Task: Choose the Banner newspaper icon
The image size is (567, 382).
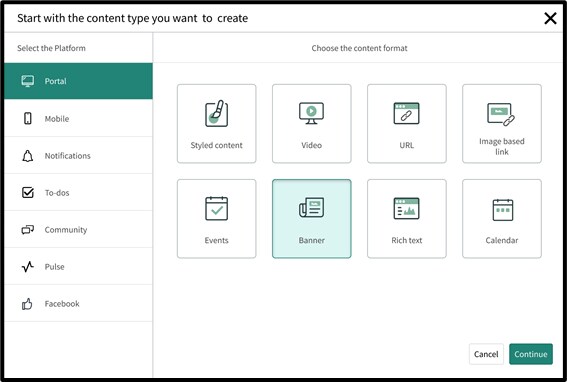Action: (x=311, y=207)
